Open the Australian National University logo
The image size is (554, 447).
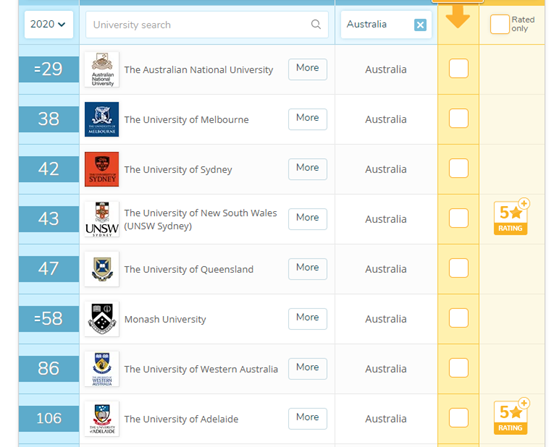pos(102,69)
